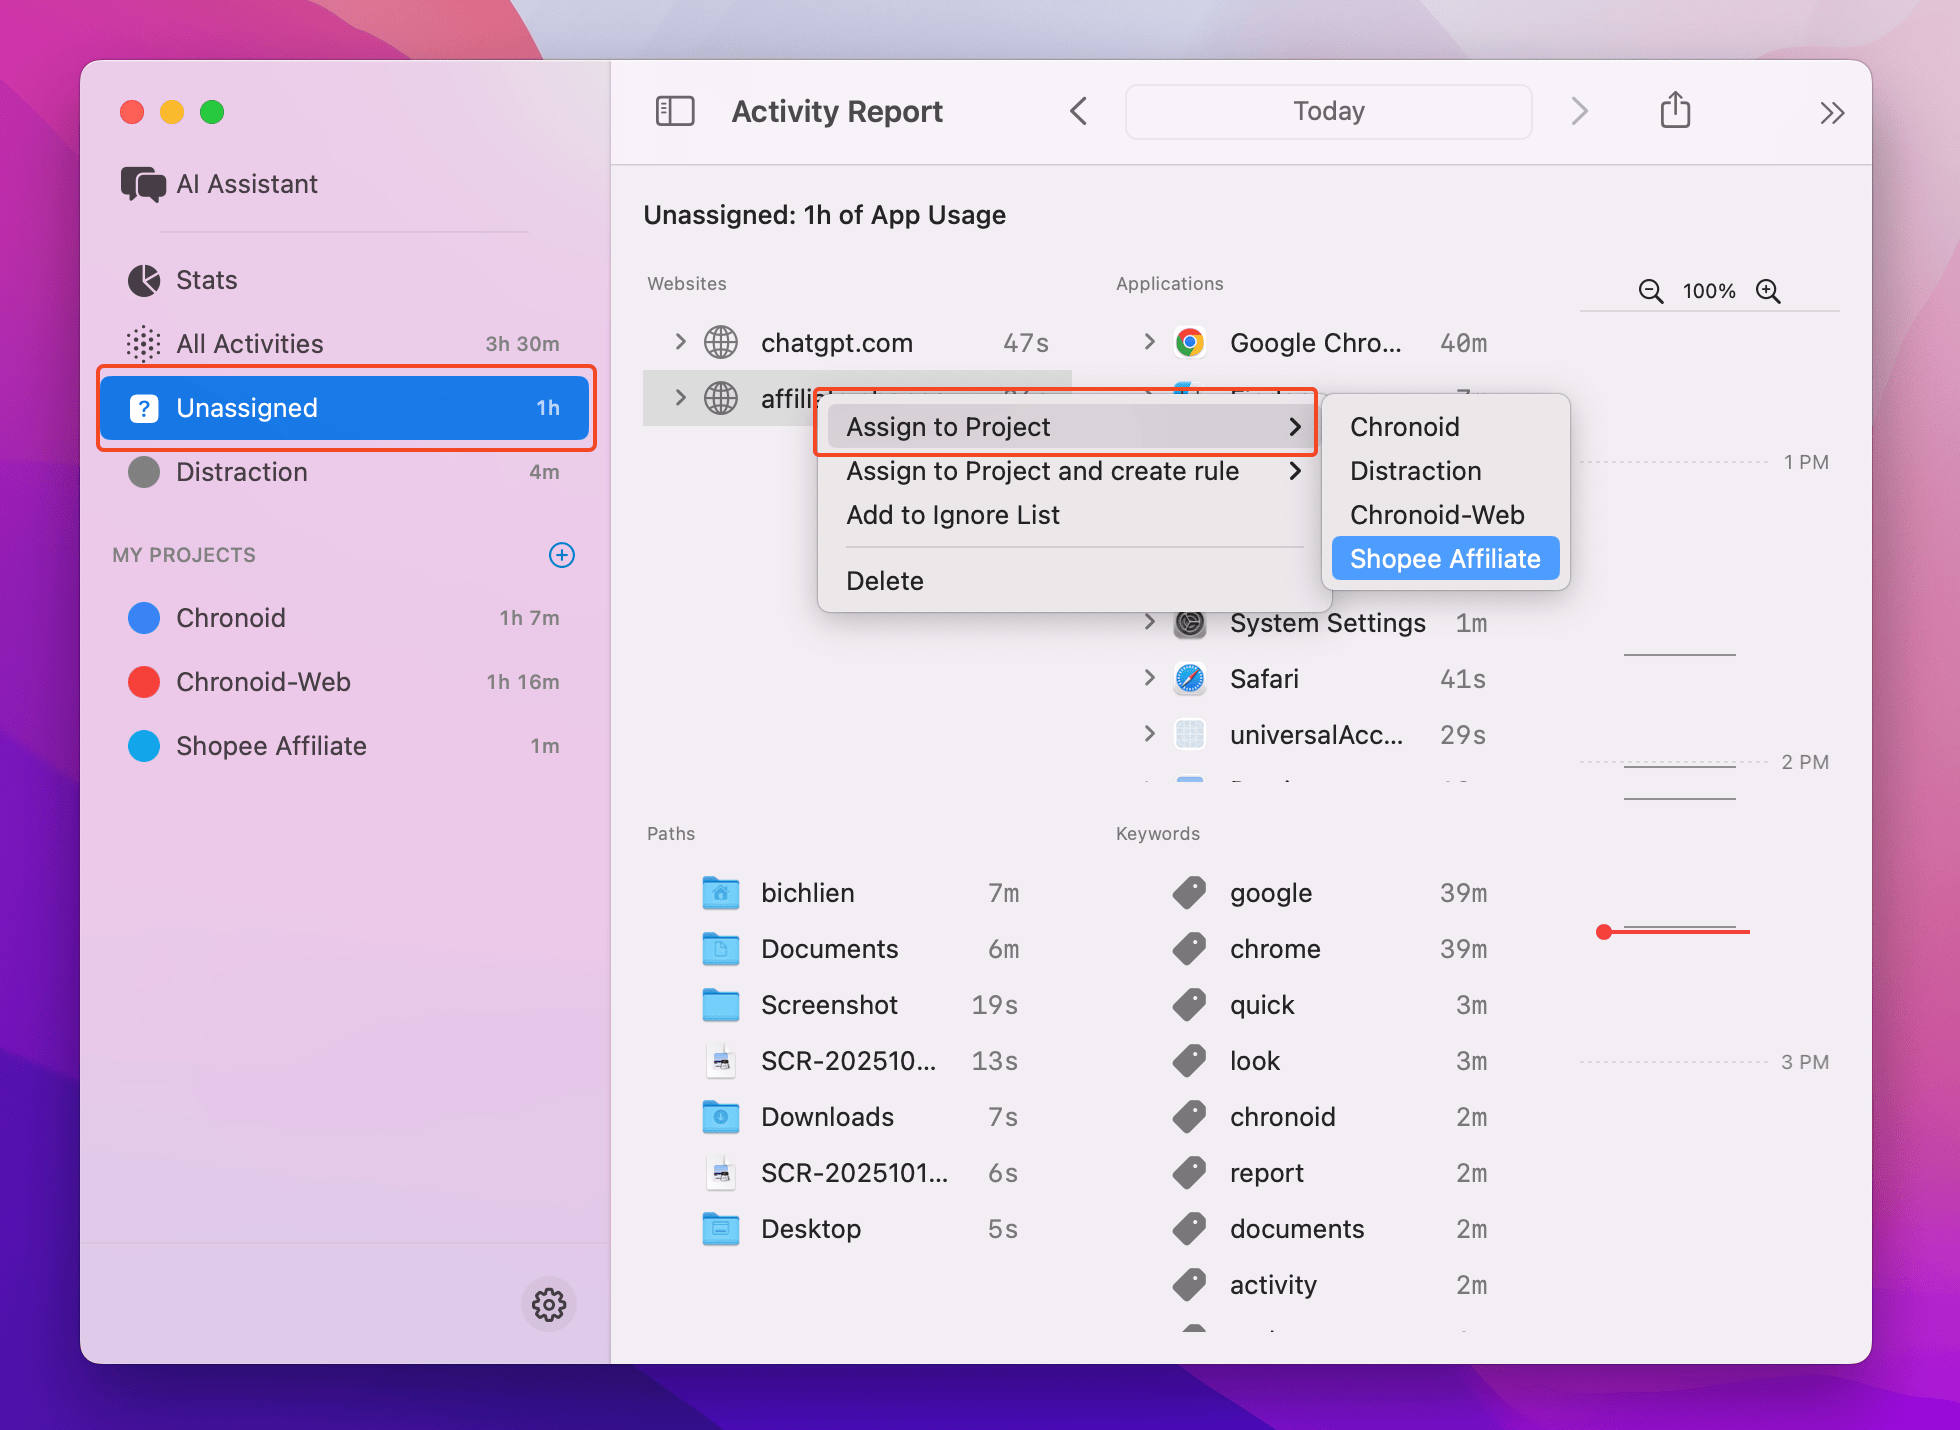Click the Today date button
The width and height of the screenshot is (1960, 1430).
coord(1328,111)
